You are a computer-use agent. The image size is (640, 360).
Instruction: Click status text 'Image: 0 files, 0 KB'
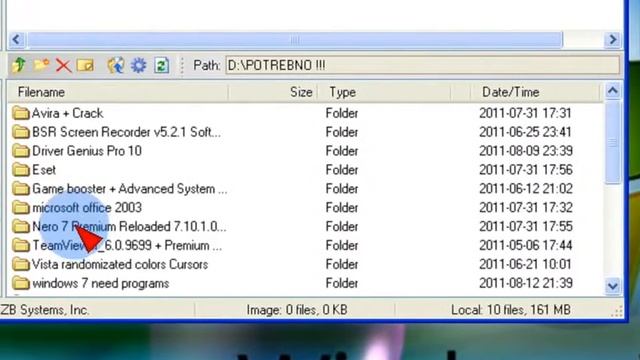(x=297, y=310)
